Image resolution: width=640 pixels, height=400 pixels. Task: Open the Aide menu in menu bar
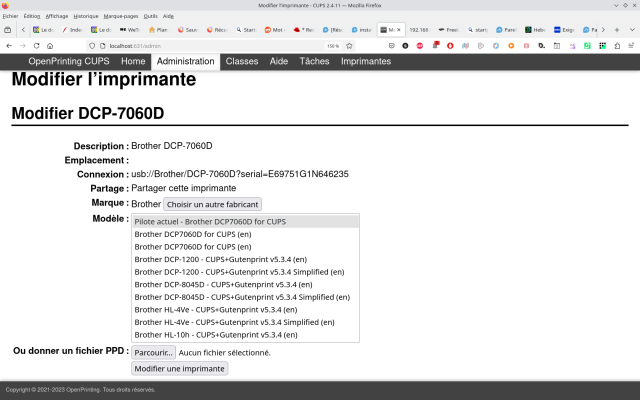168,16
